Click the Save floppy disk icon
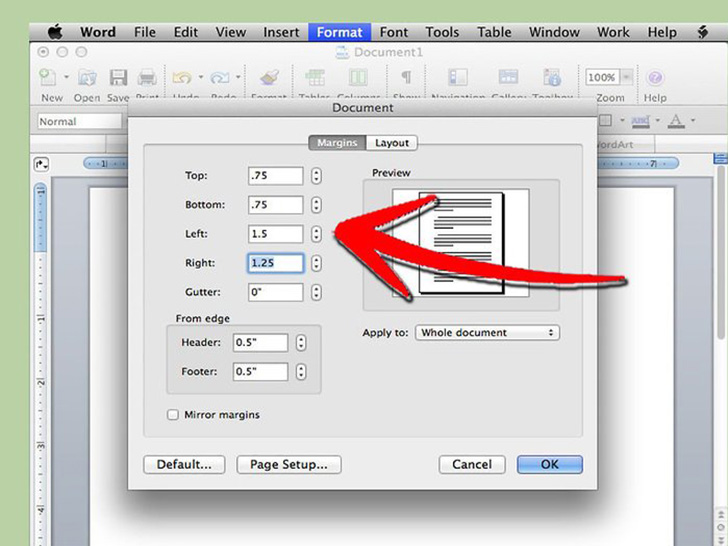The image size is (728, 546). pos(118,77)
